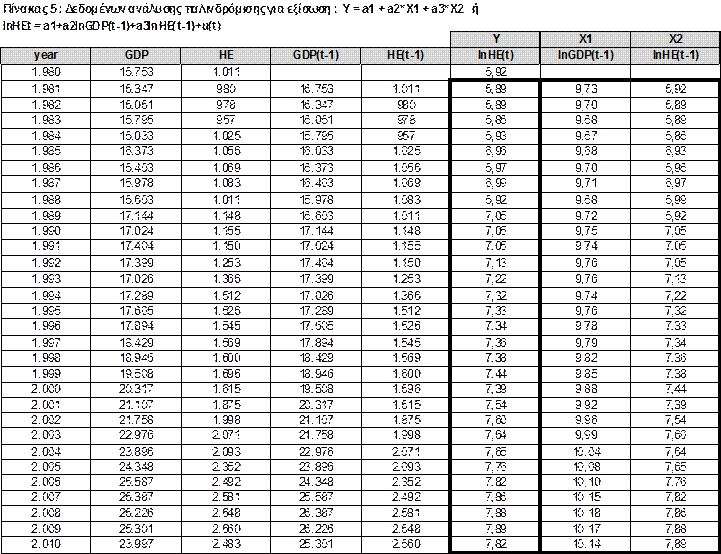The width and height of the screenshot is (721, 554).
Task: Click the HE value '1.512' in row 1.994
Action: pyautogui.click(x=226, y=296)
